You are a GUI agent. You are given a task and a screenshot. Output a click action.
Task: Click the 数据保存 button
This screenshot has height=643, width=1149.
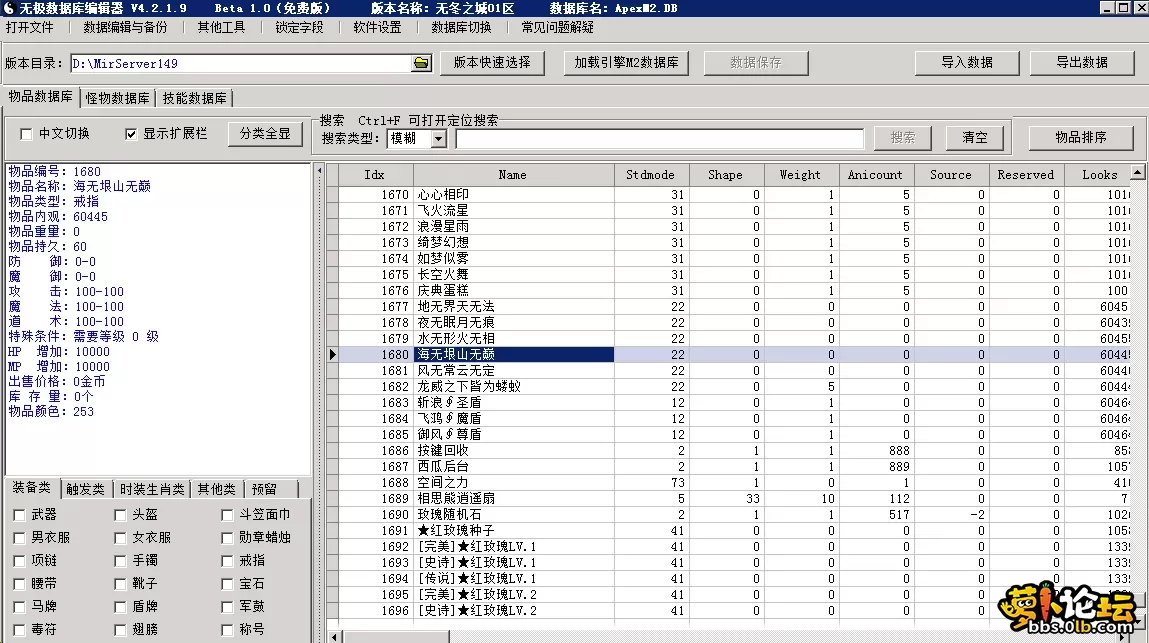click(755, 63)
